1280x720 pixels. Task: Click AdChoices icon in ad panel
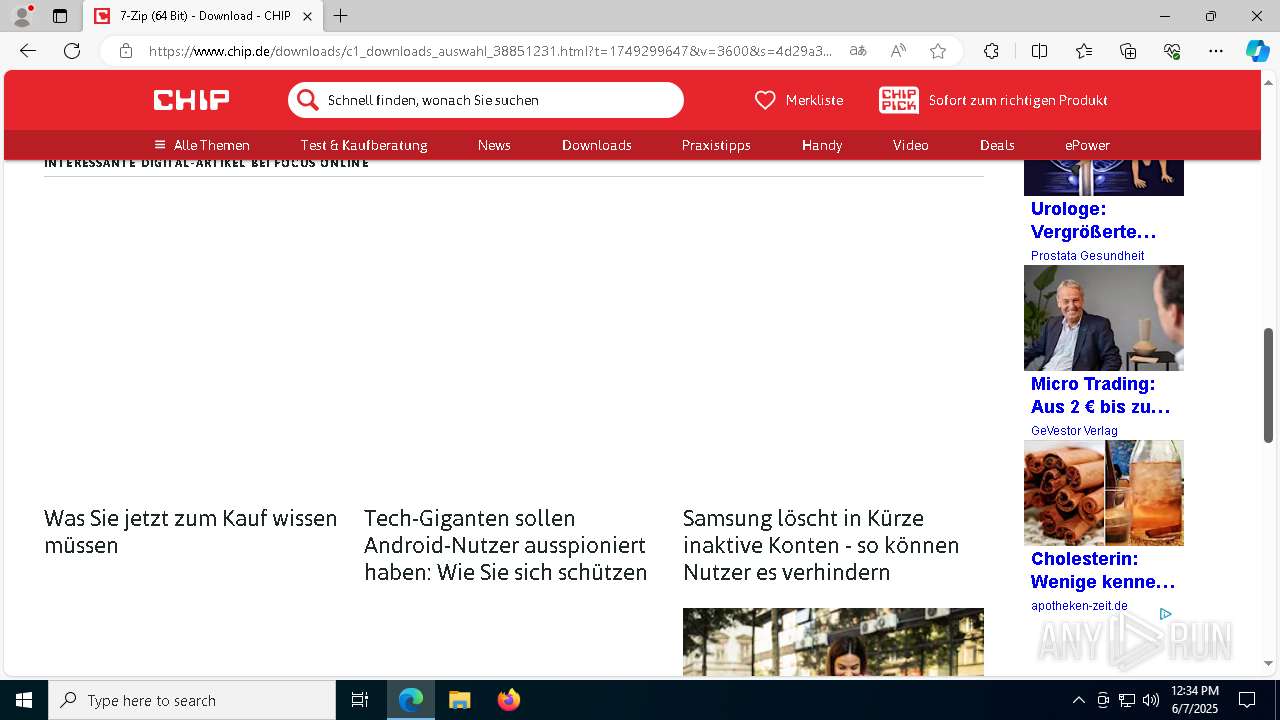(1165, 614)
